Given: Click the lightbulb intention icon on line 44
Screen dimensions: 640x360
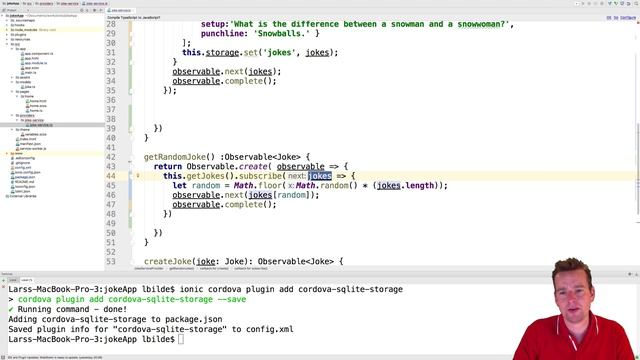Looking at the screenshot, I should (138, 176).
